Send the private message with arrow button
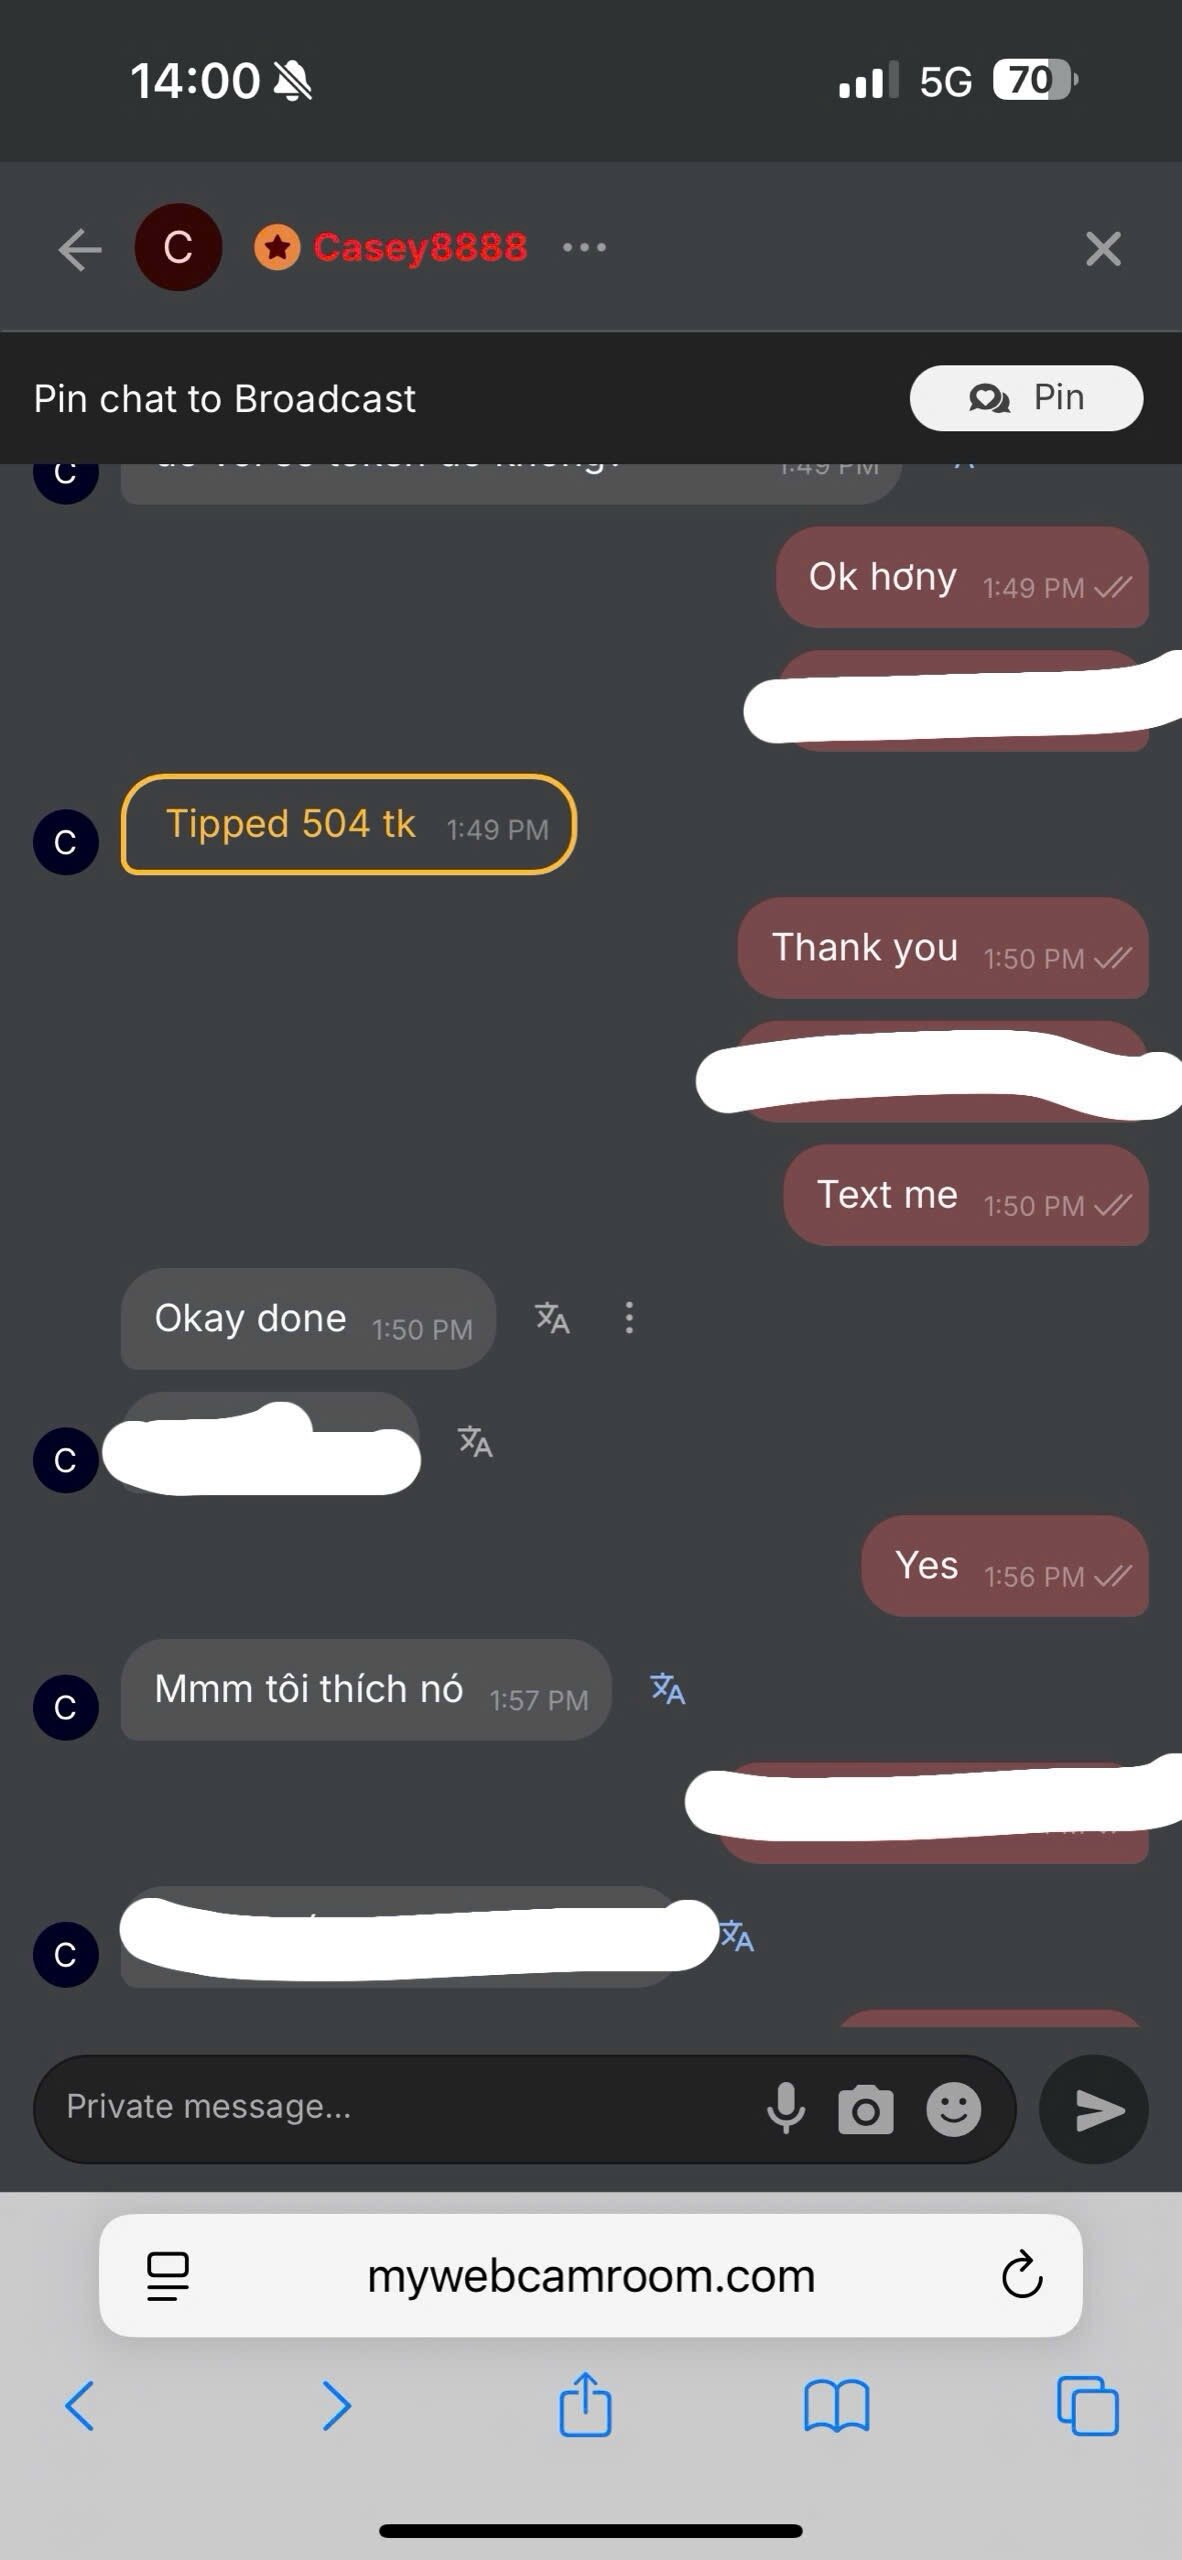1182x2560 pixels. click(x=1095, y=2110)
